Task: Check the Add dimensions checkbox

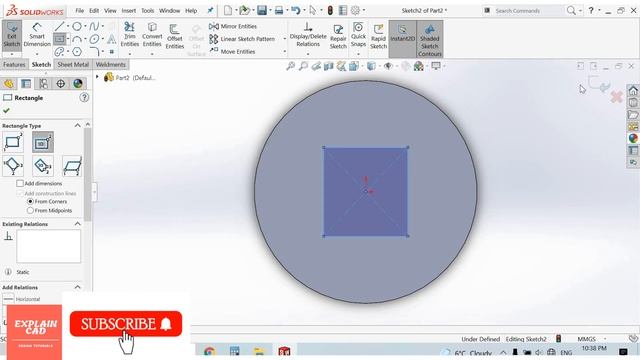Action: click(20, 183)
